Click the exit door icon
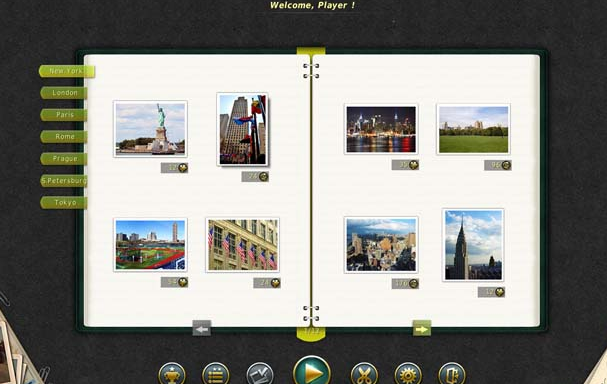Screen dimensions: 607x384 click(x=452, y=374)
